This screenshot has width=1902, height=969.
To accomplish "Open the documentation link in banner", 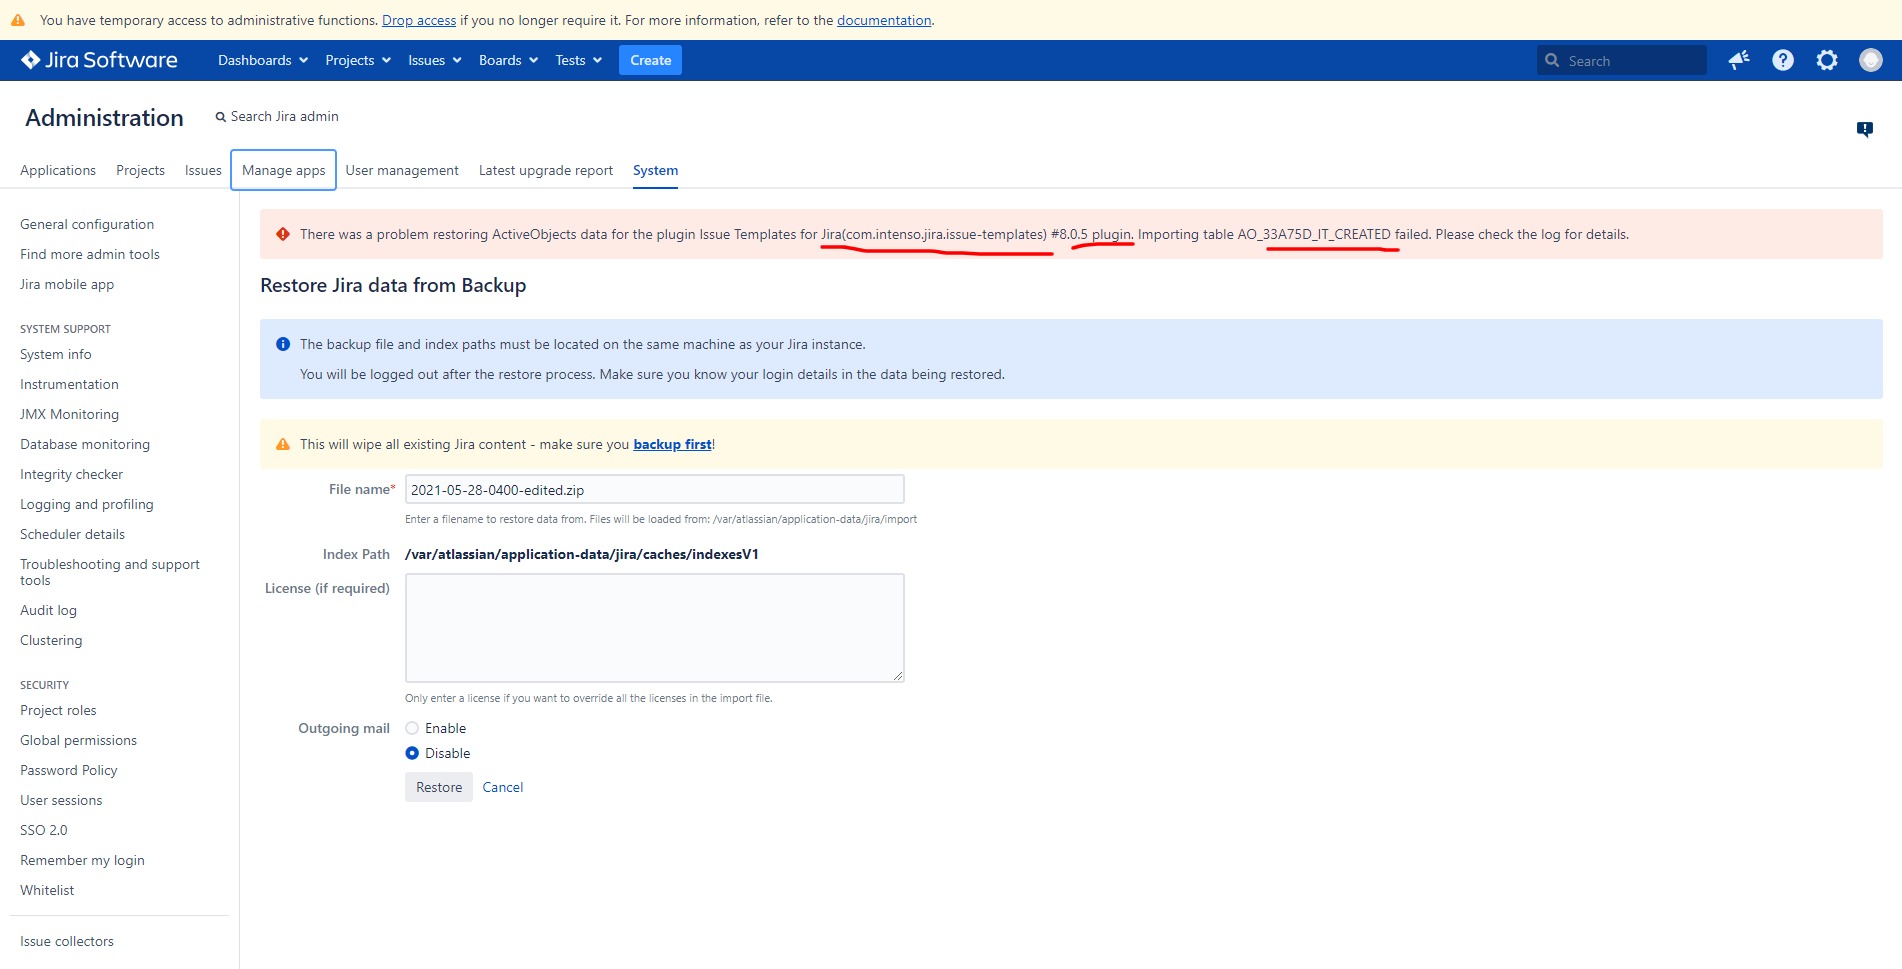I will (x=884, y=20).
